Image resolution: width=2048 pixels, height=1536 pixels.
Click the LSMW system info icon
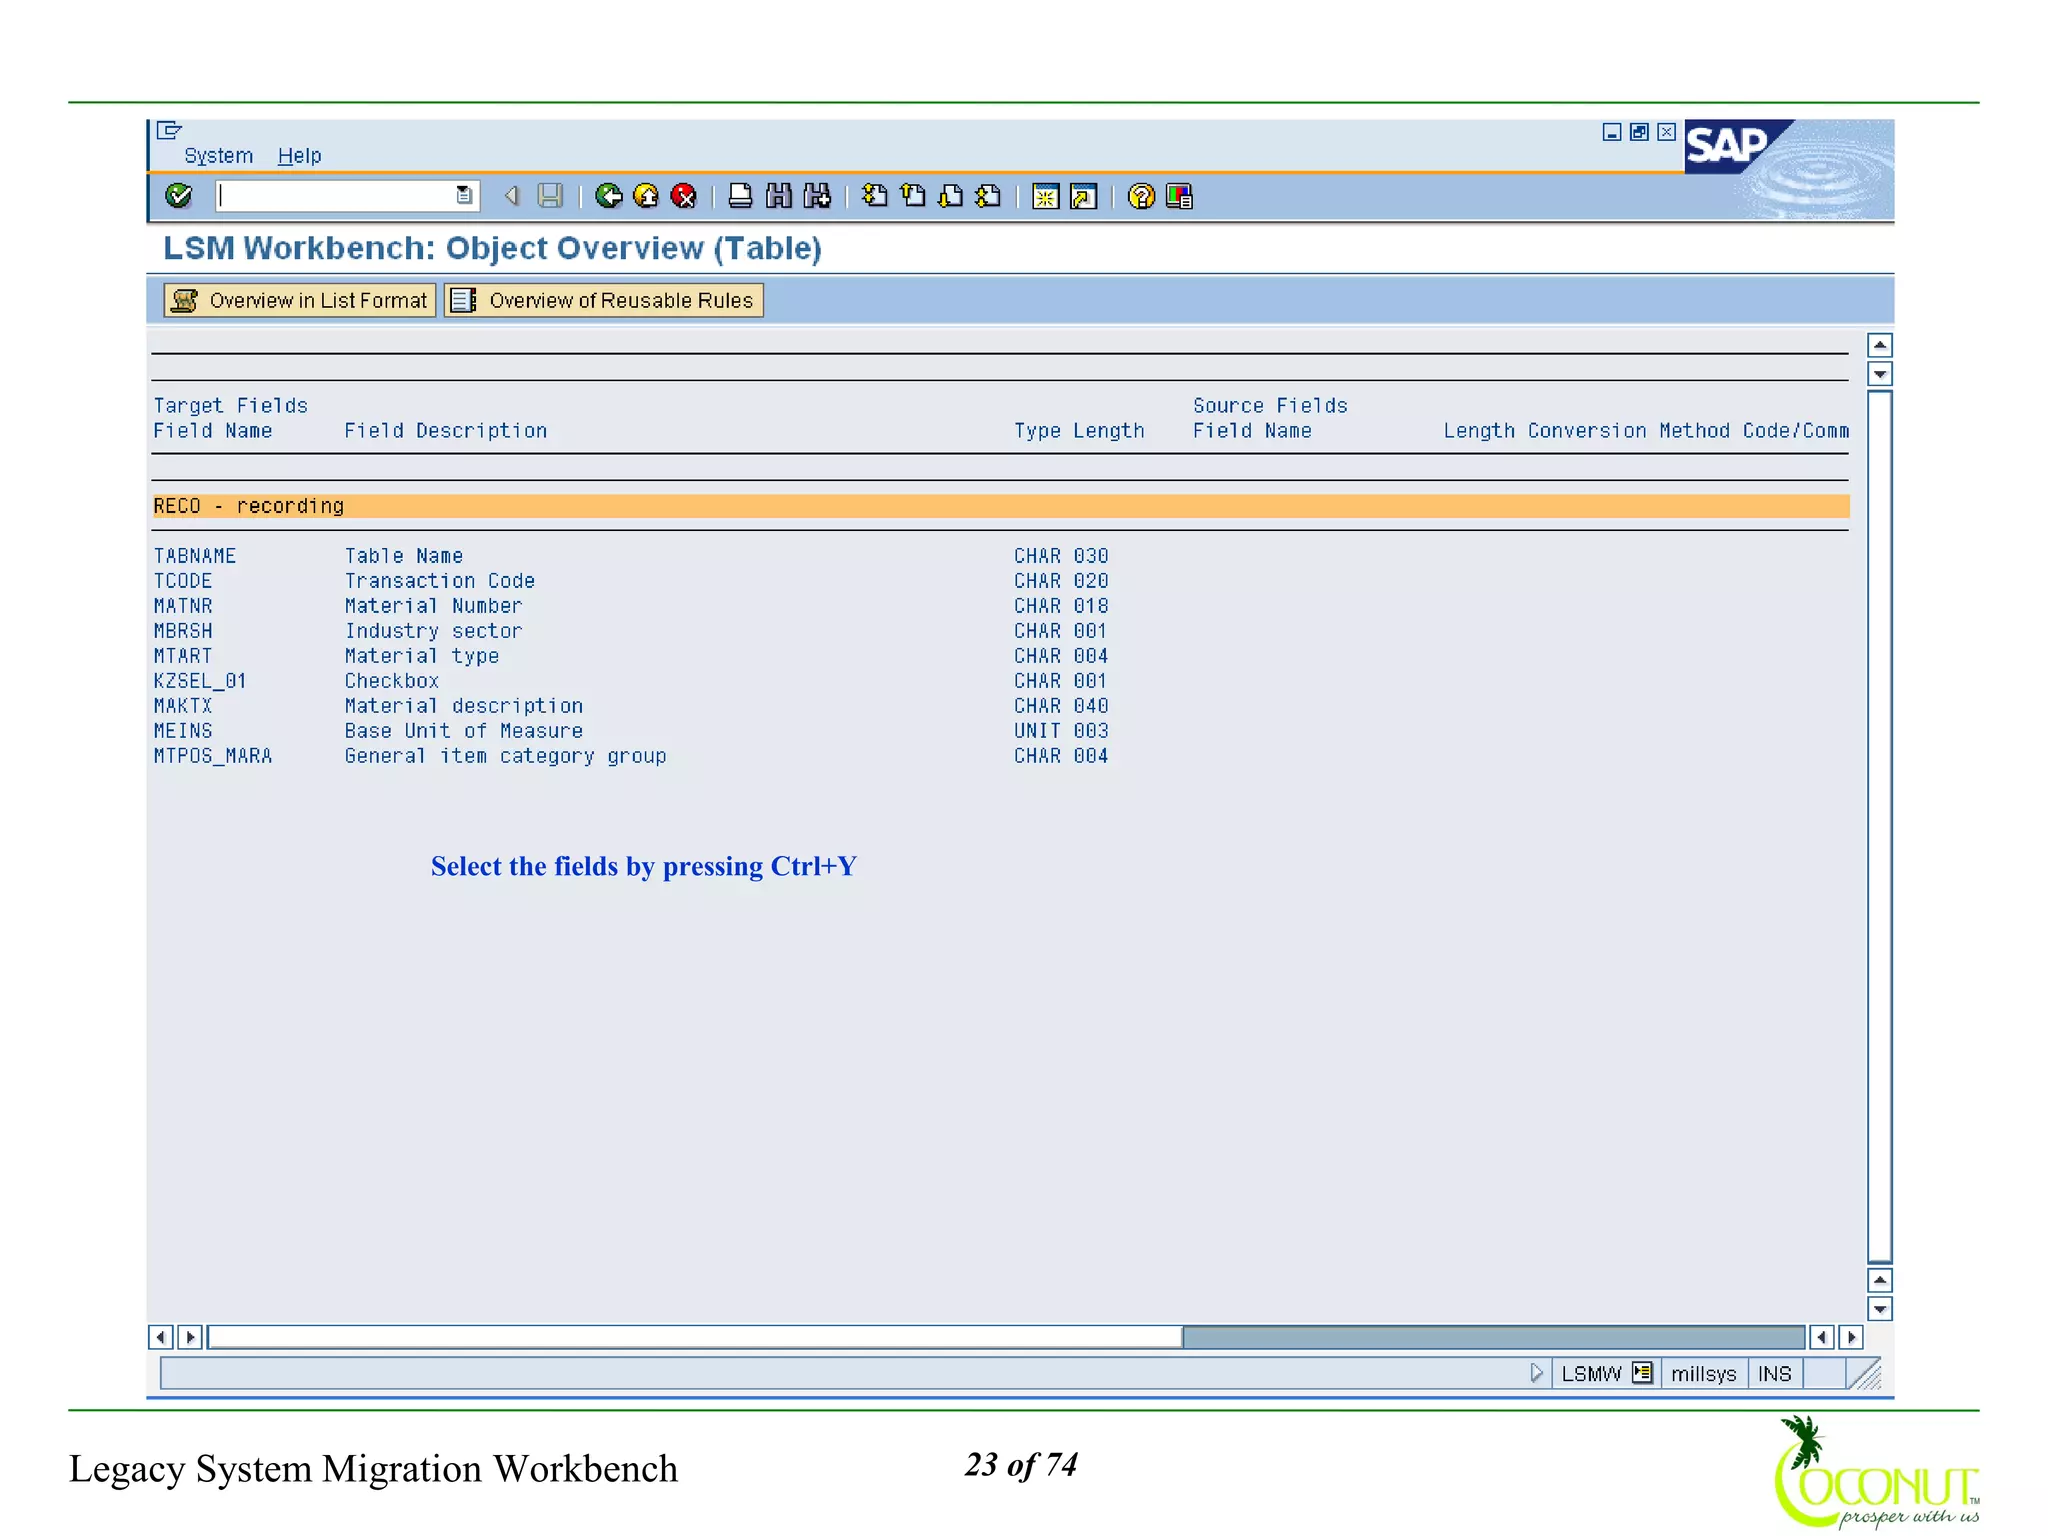click(x=1642, y=1373)
